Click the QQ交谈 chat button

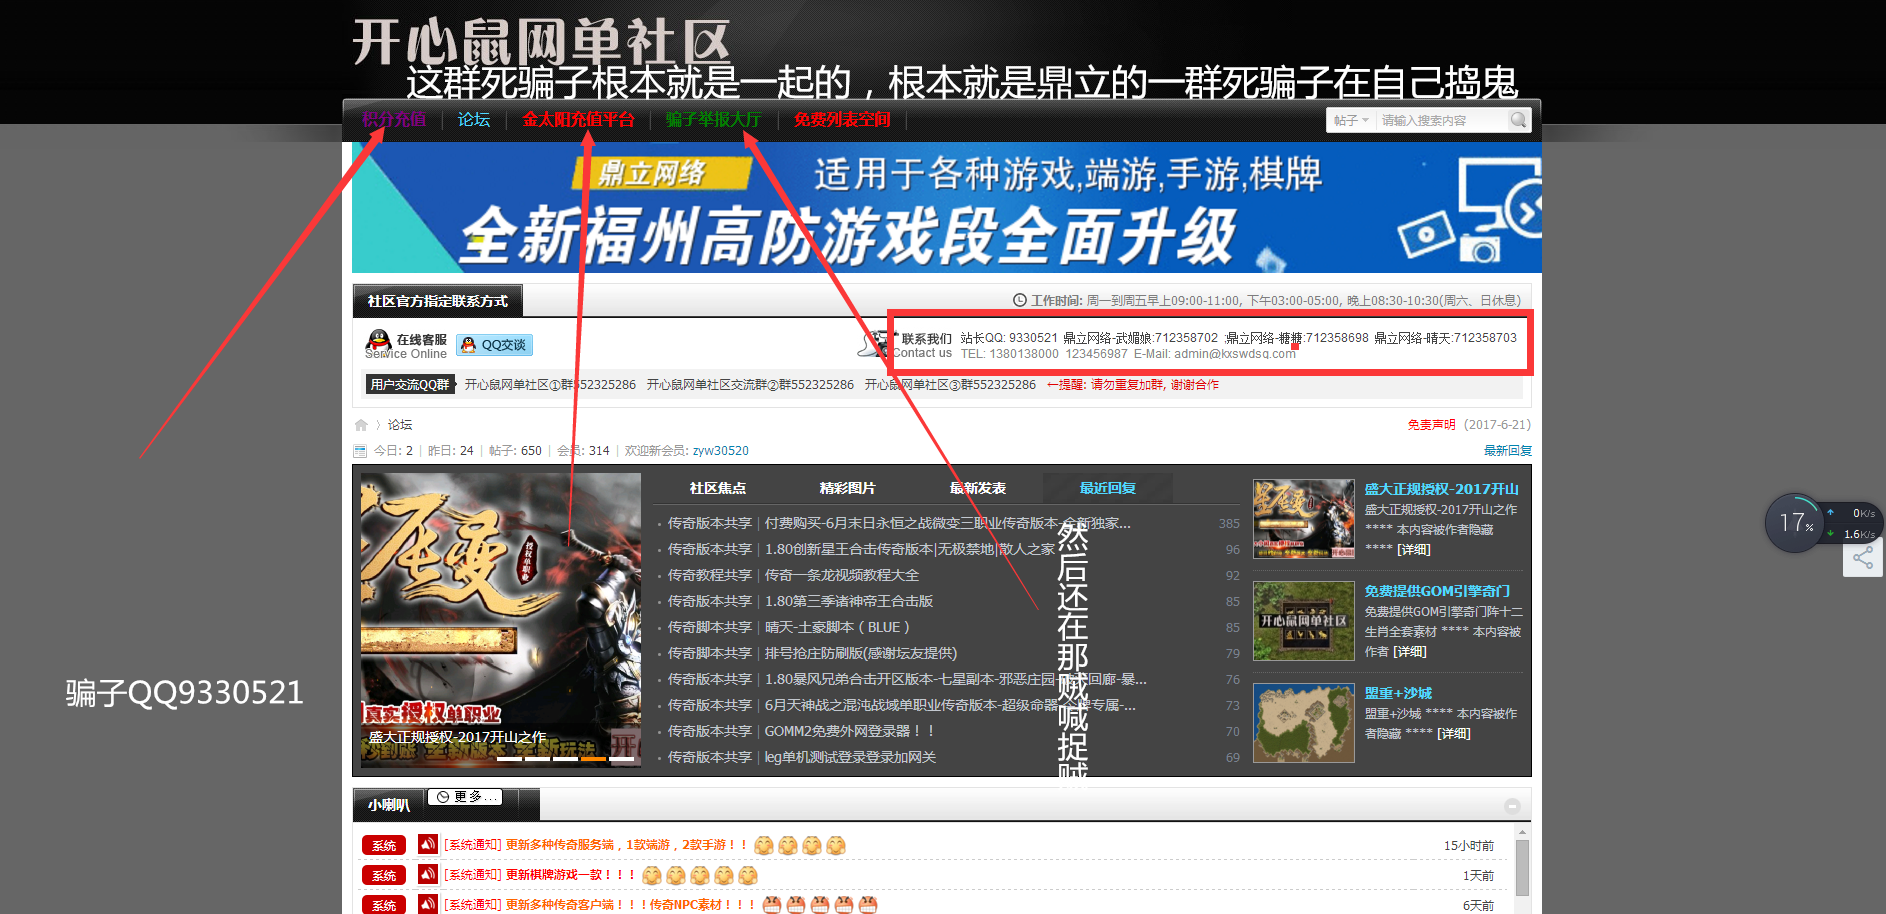(x=495, y=345)
